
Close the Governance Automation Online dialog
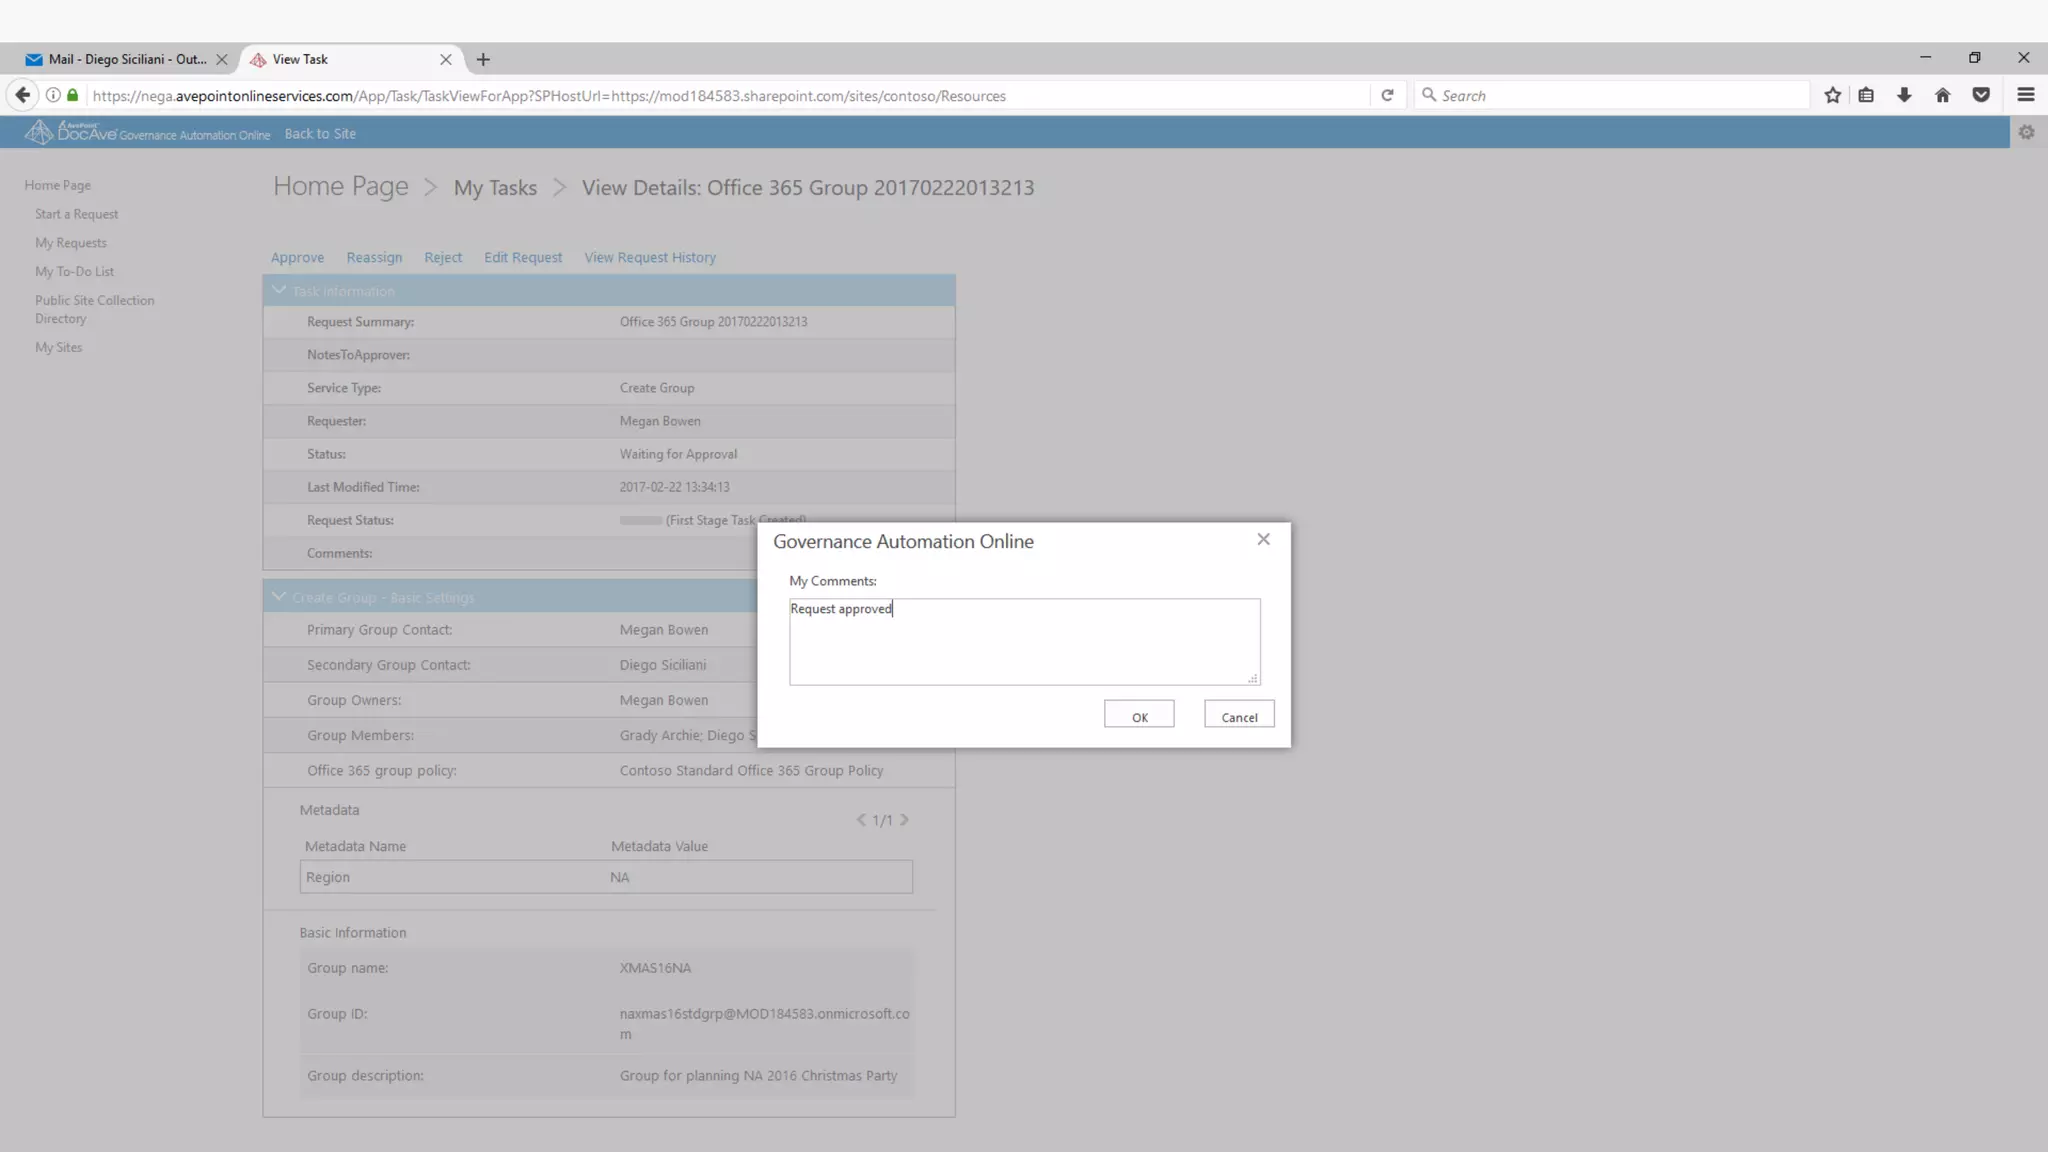[1263, 539]
